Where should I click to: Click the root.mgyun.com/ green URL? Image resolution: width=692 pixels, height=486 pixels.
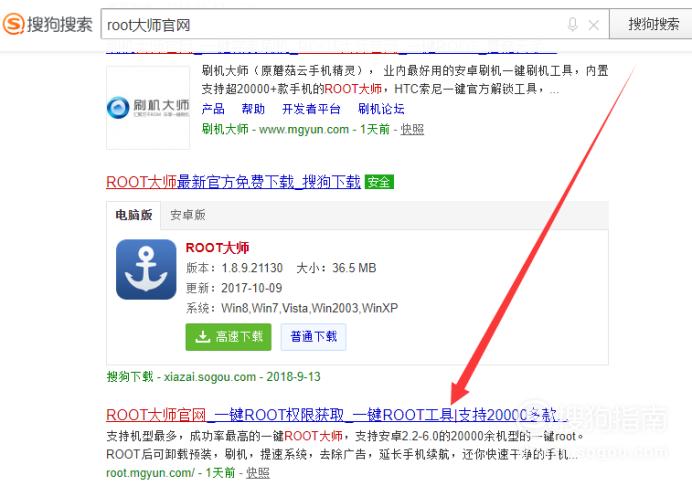tap(150, 473)
